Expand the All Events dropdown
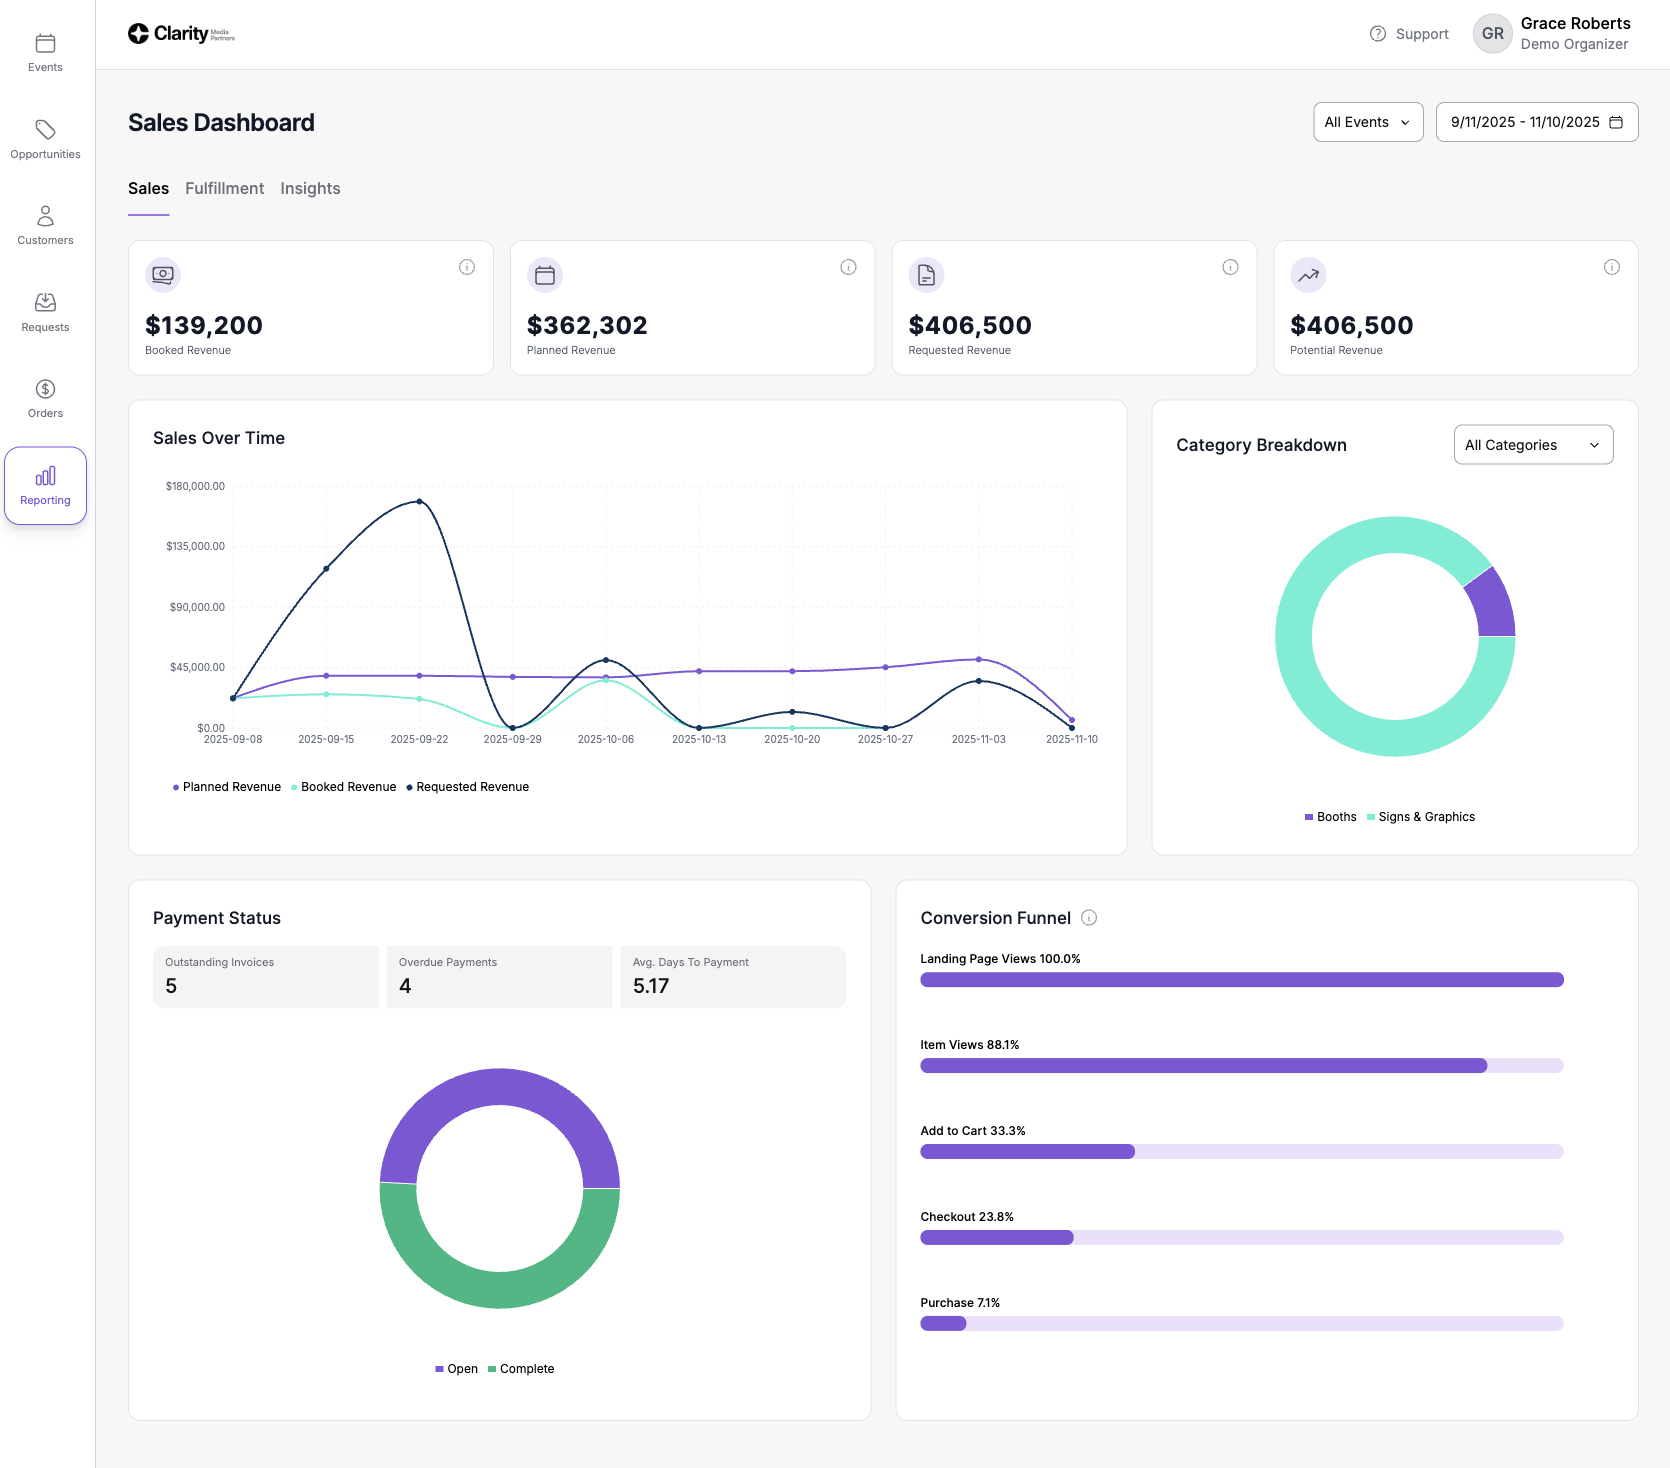 point(1367,122)
